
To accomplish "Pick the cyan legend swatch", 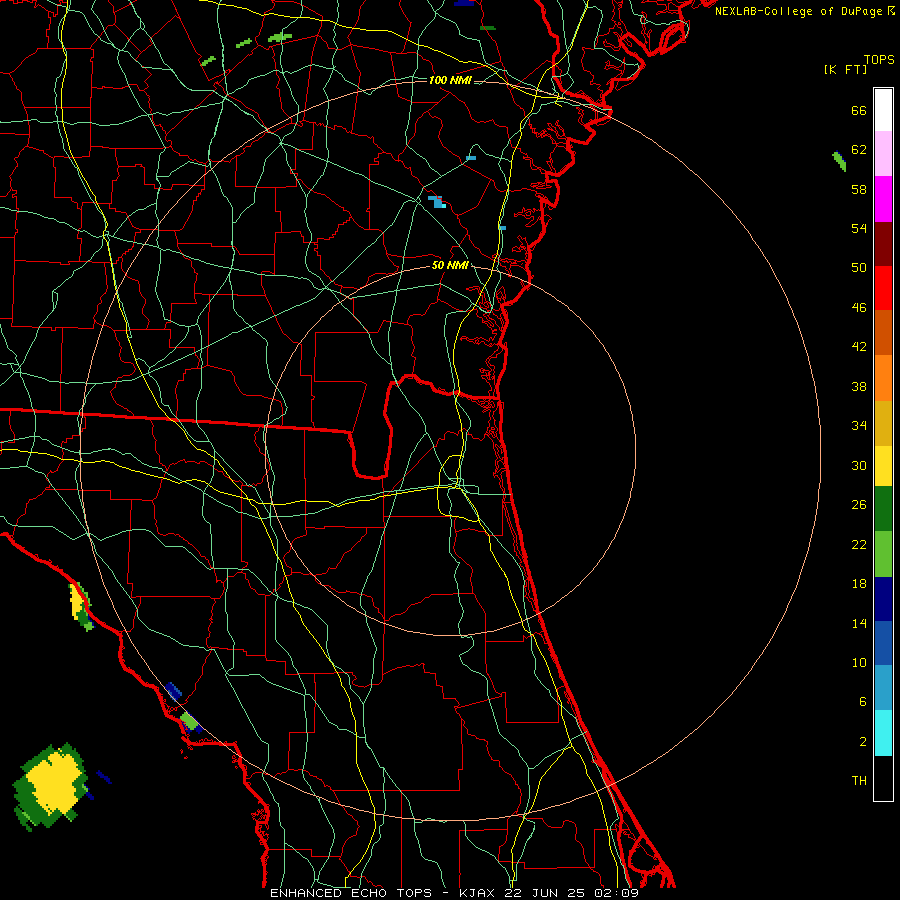I will pos(883,733).
